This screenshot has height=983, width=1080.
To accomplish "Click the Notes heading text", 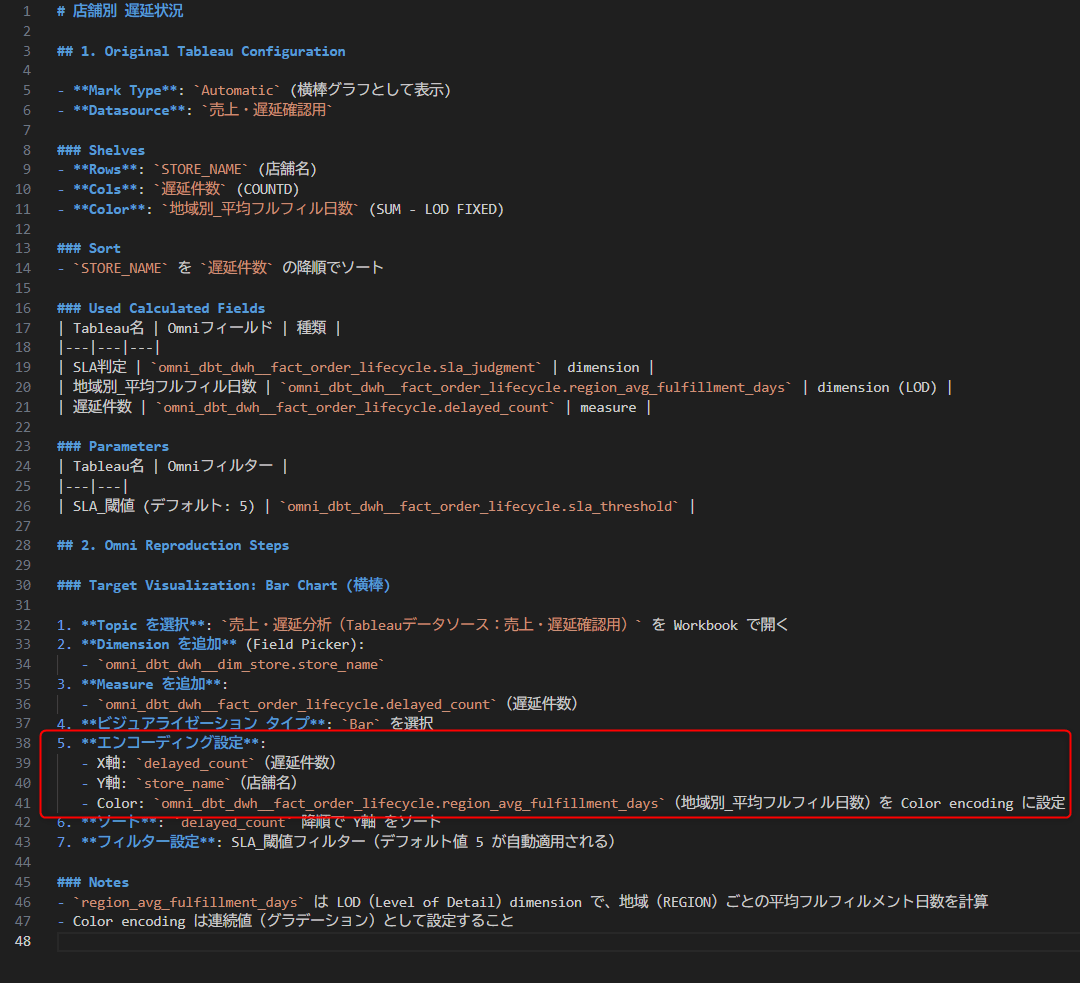I will (108, 882).
